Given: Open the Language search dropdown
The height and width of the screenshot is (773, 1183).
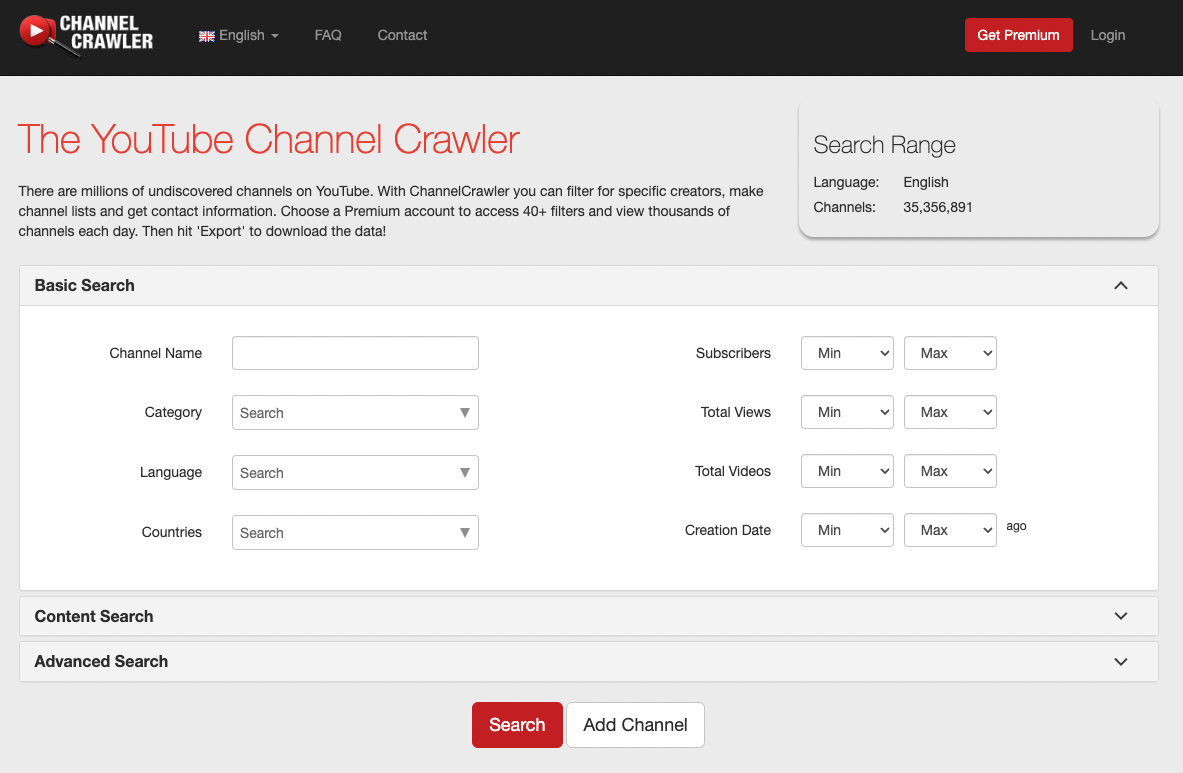Looking at the screenshot, I should click(x=354, y=472).
